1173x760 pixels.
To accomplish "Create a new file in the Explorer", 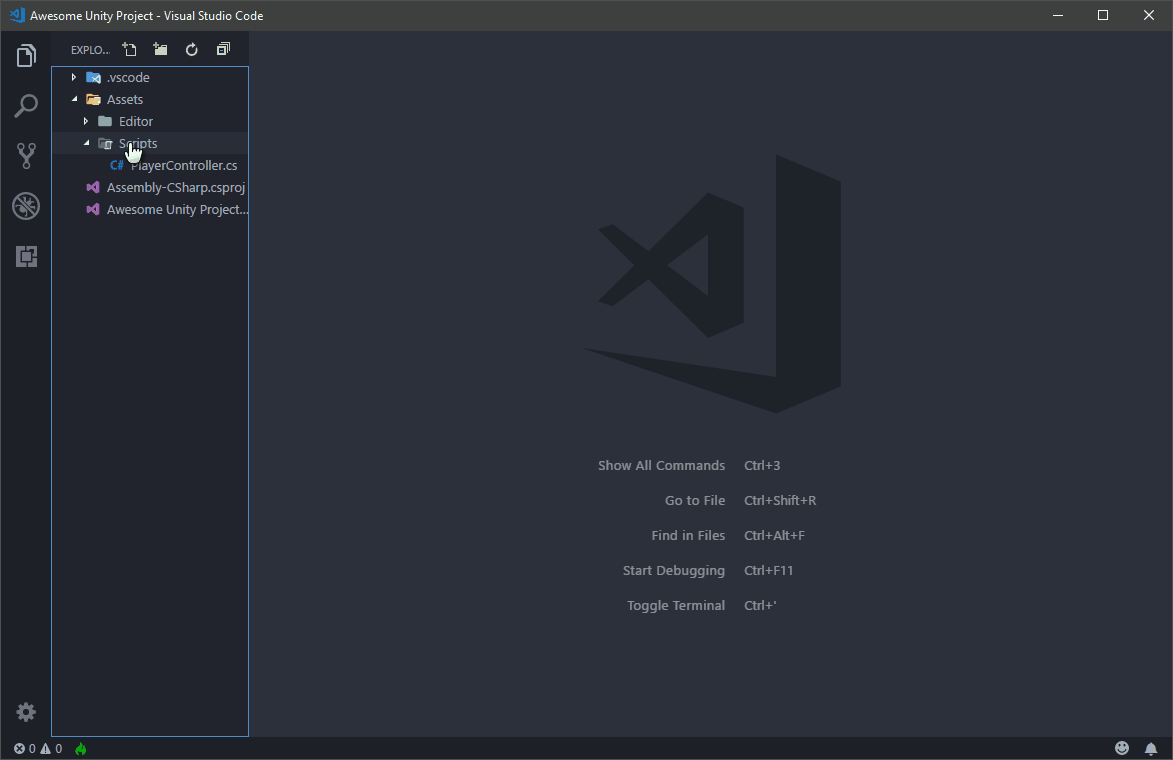I will click(129, 48).
